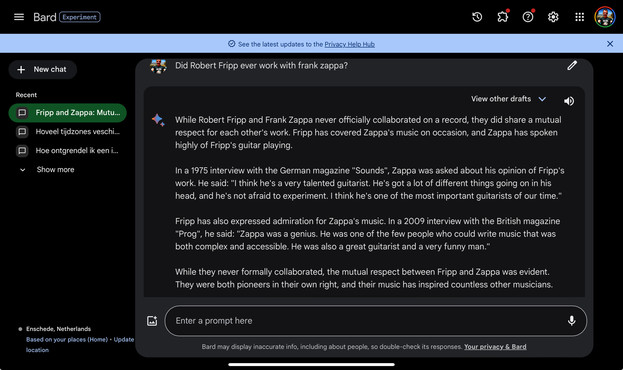
Task: Click the Bard logo title
Action: (x=44, y=17)
